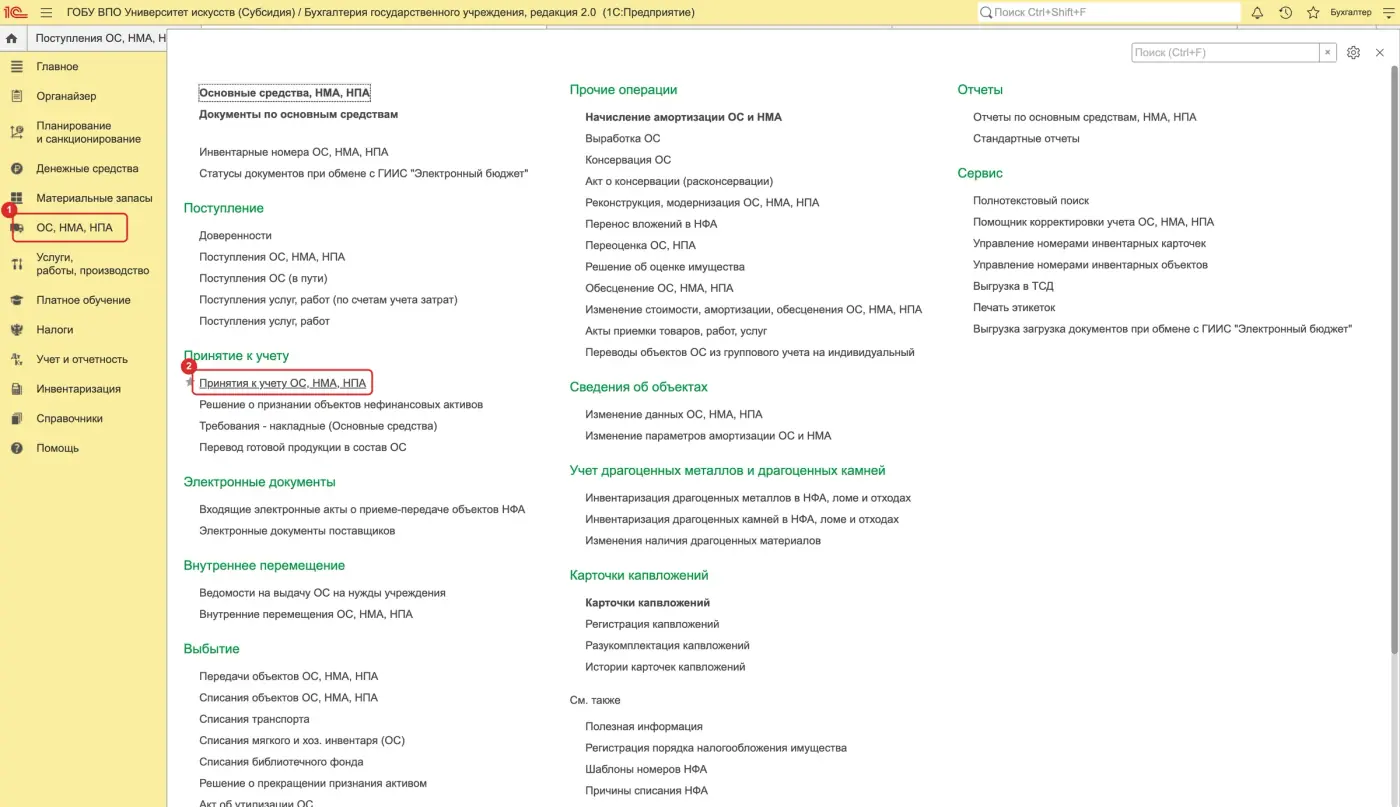Screen dimensions: 1400x807
Task: Close the functions menu panel
Action: [x=1380, y=53]
